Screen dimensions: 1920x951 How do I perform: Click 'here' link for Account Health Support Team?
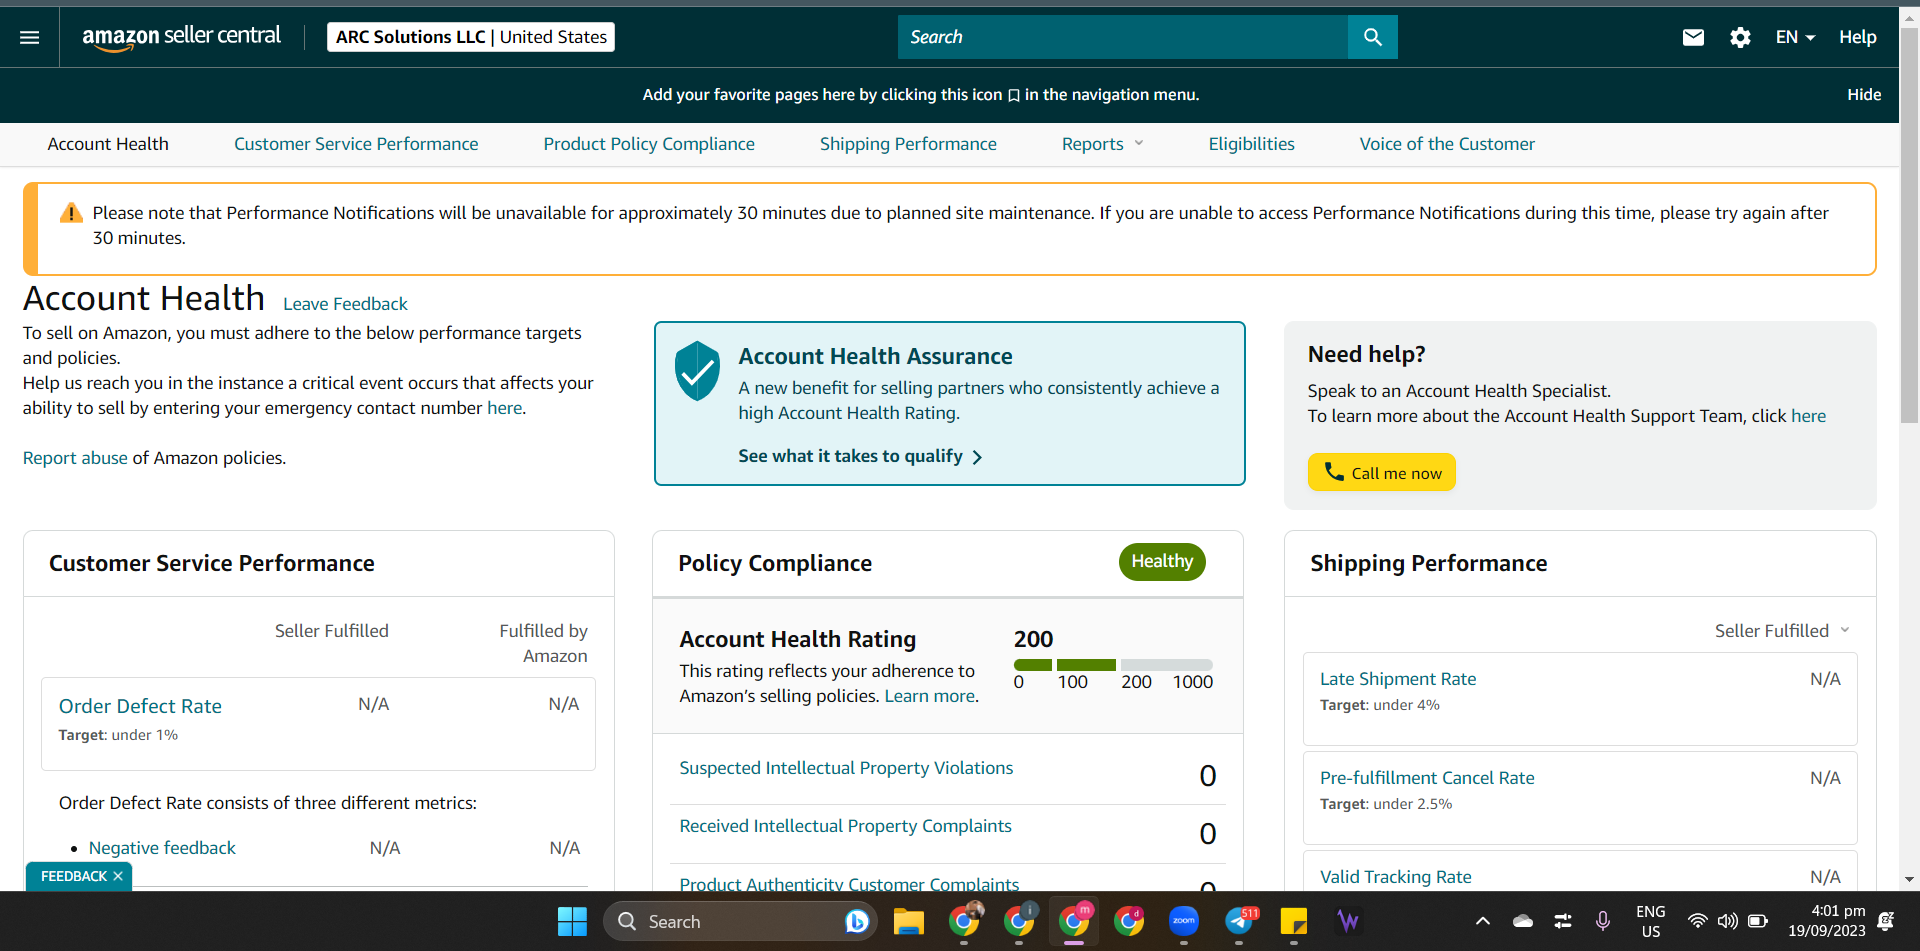point(1808,416)
